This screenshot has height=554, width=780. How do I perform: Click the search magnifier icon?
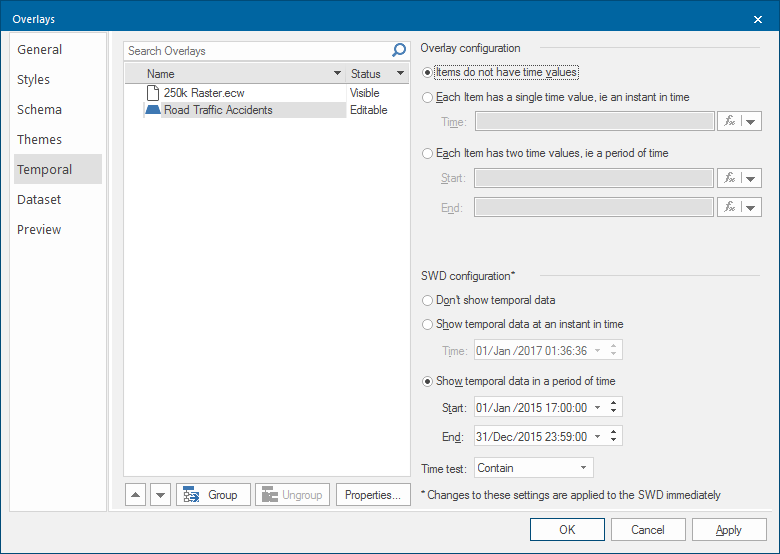click(399, 50)
